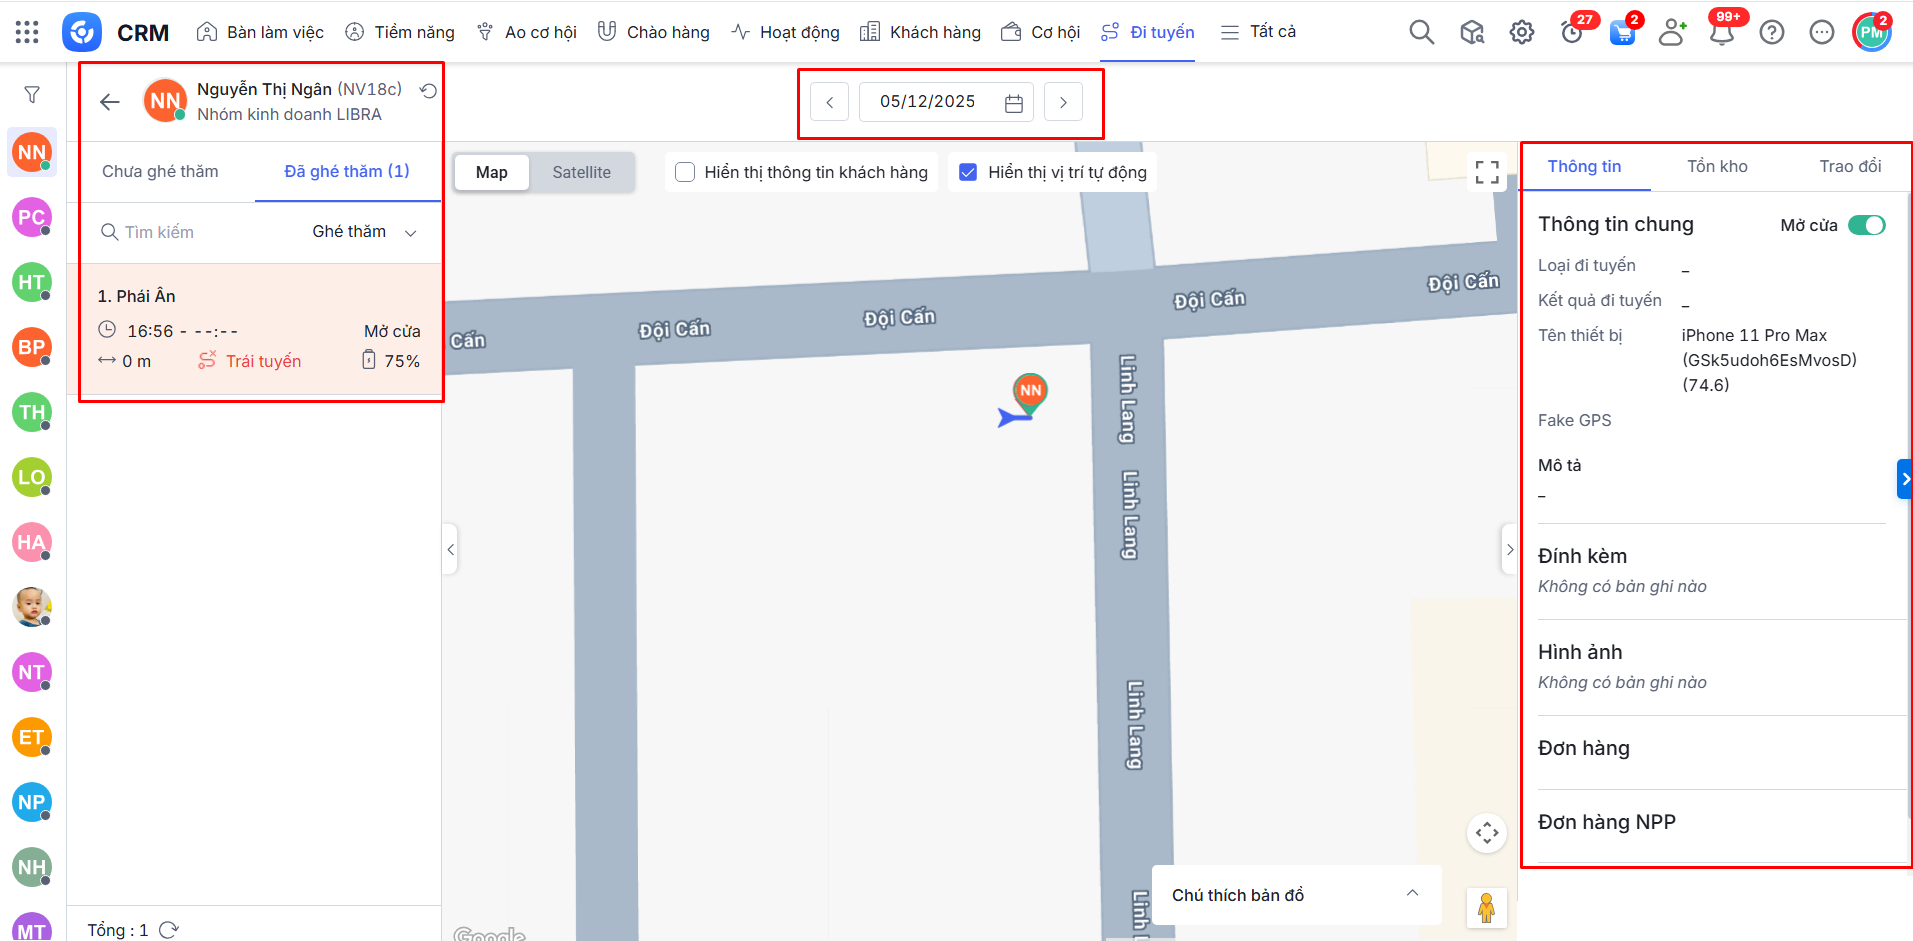Image resolution: width=1913 pixels, height=941 pixels.
Task: Open the settings gear icon
Action: (x=1521, y=32)
